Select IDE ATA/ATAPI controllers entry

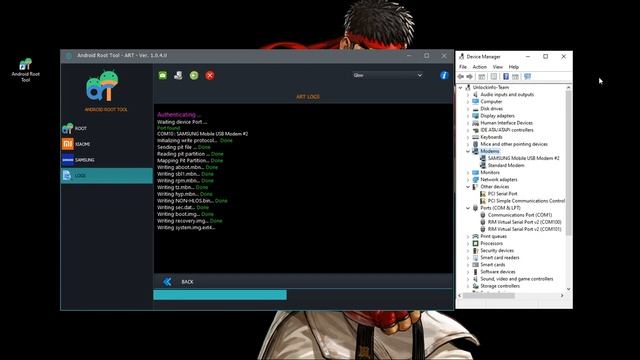[507, 130]
